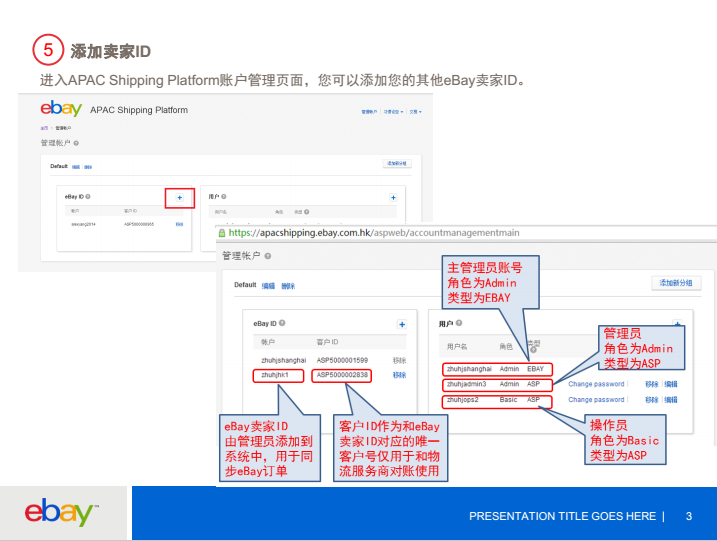Image resolution: width=717 pixels, height=541 pixels.
Task: Click the eBay logo in the slide footer
Action: point(61,513)
